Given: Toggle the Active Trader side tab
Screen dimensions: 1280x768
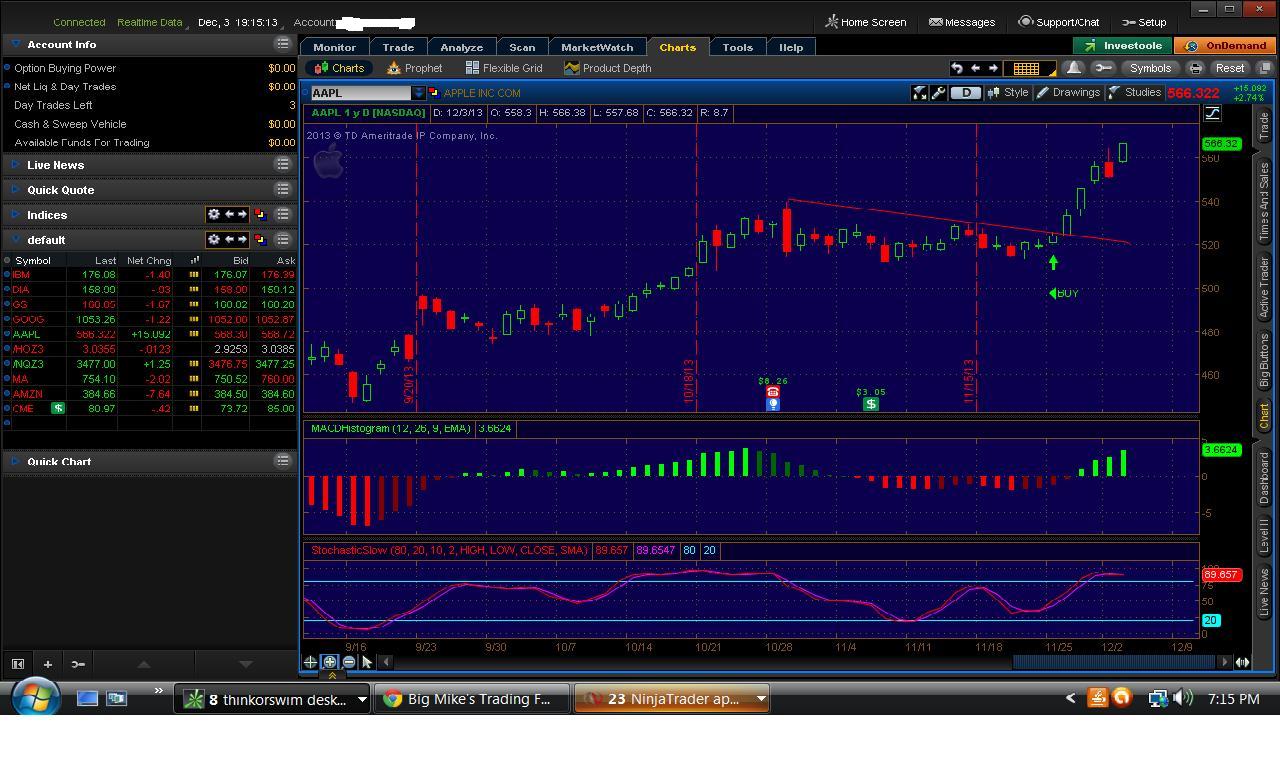Looking at the screenshot, I should point(1264,288).
